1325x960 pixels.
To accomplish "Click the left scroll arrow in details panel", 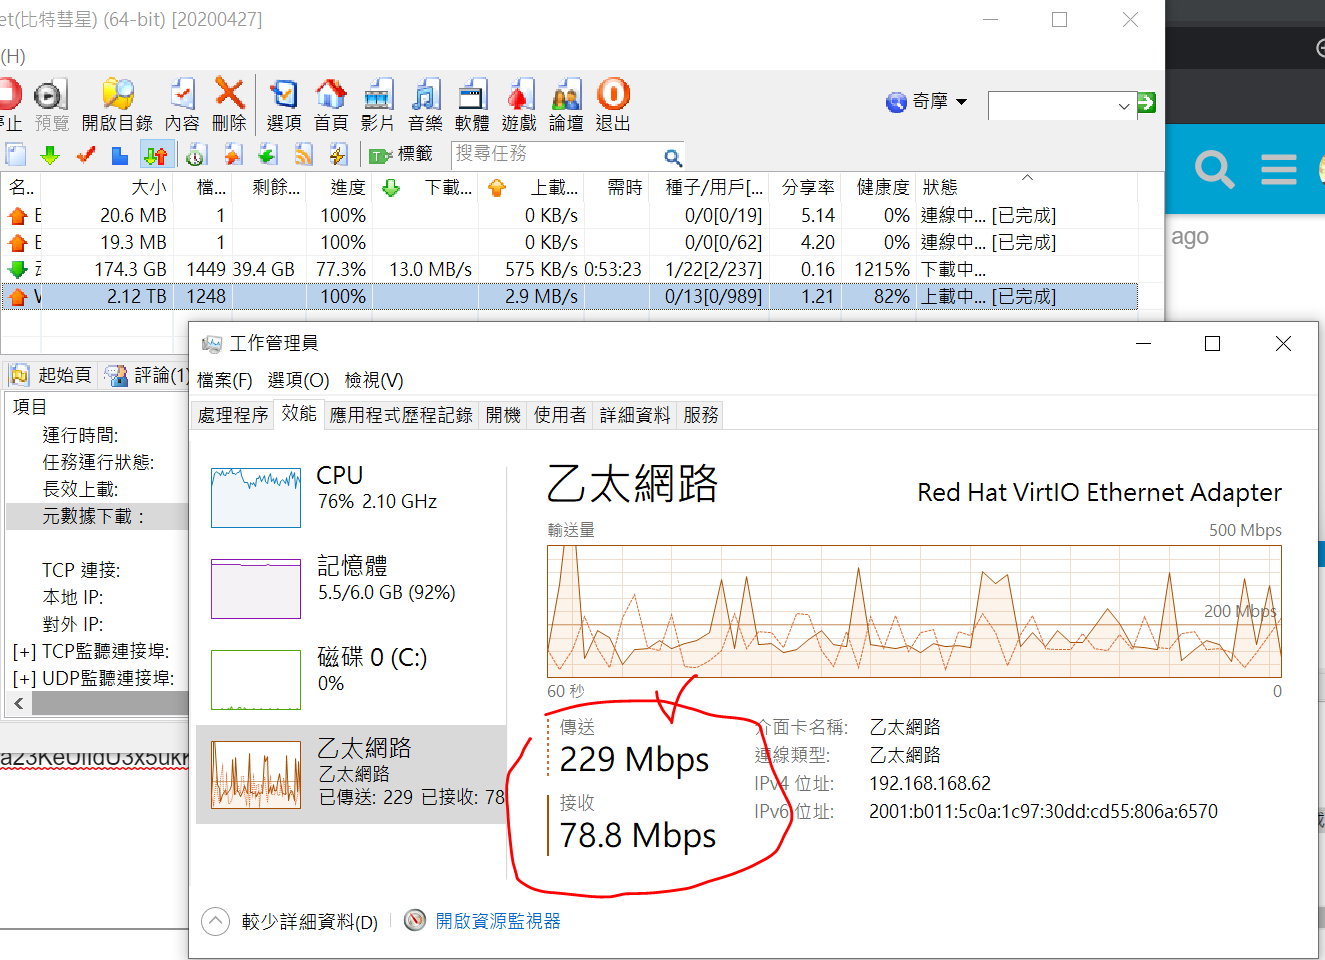I will point(18,704).
